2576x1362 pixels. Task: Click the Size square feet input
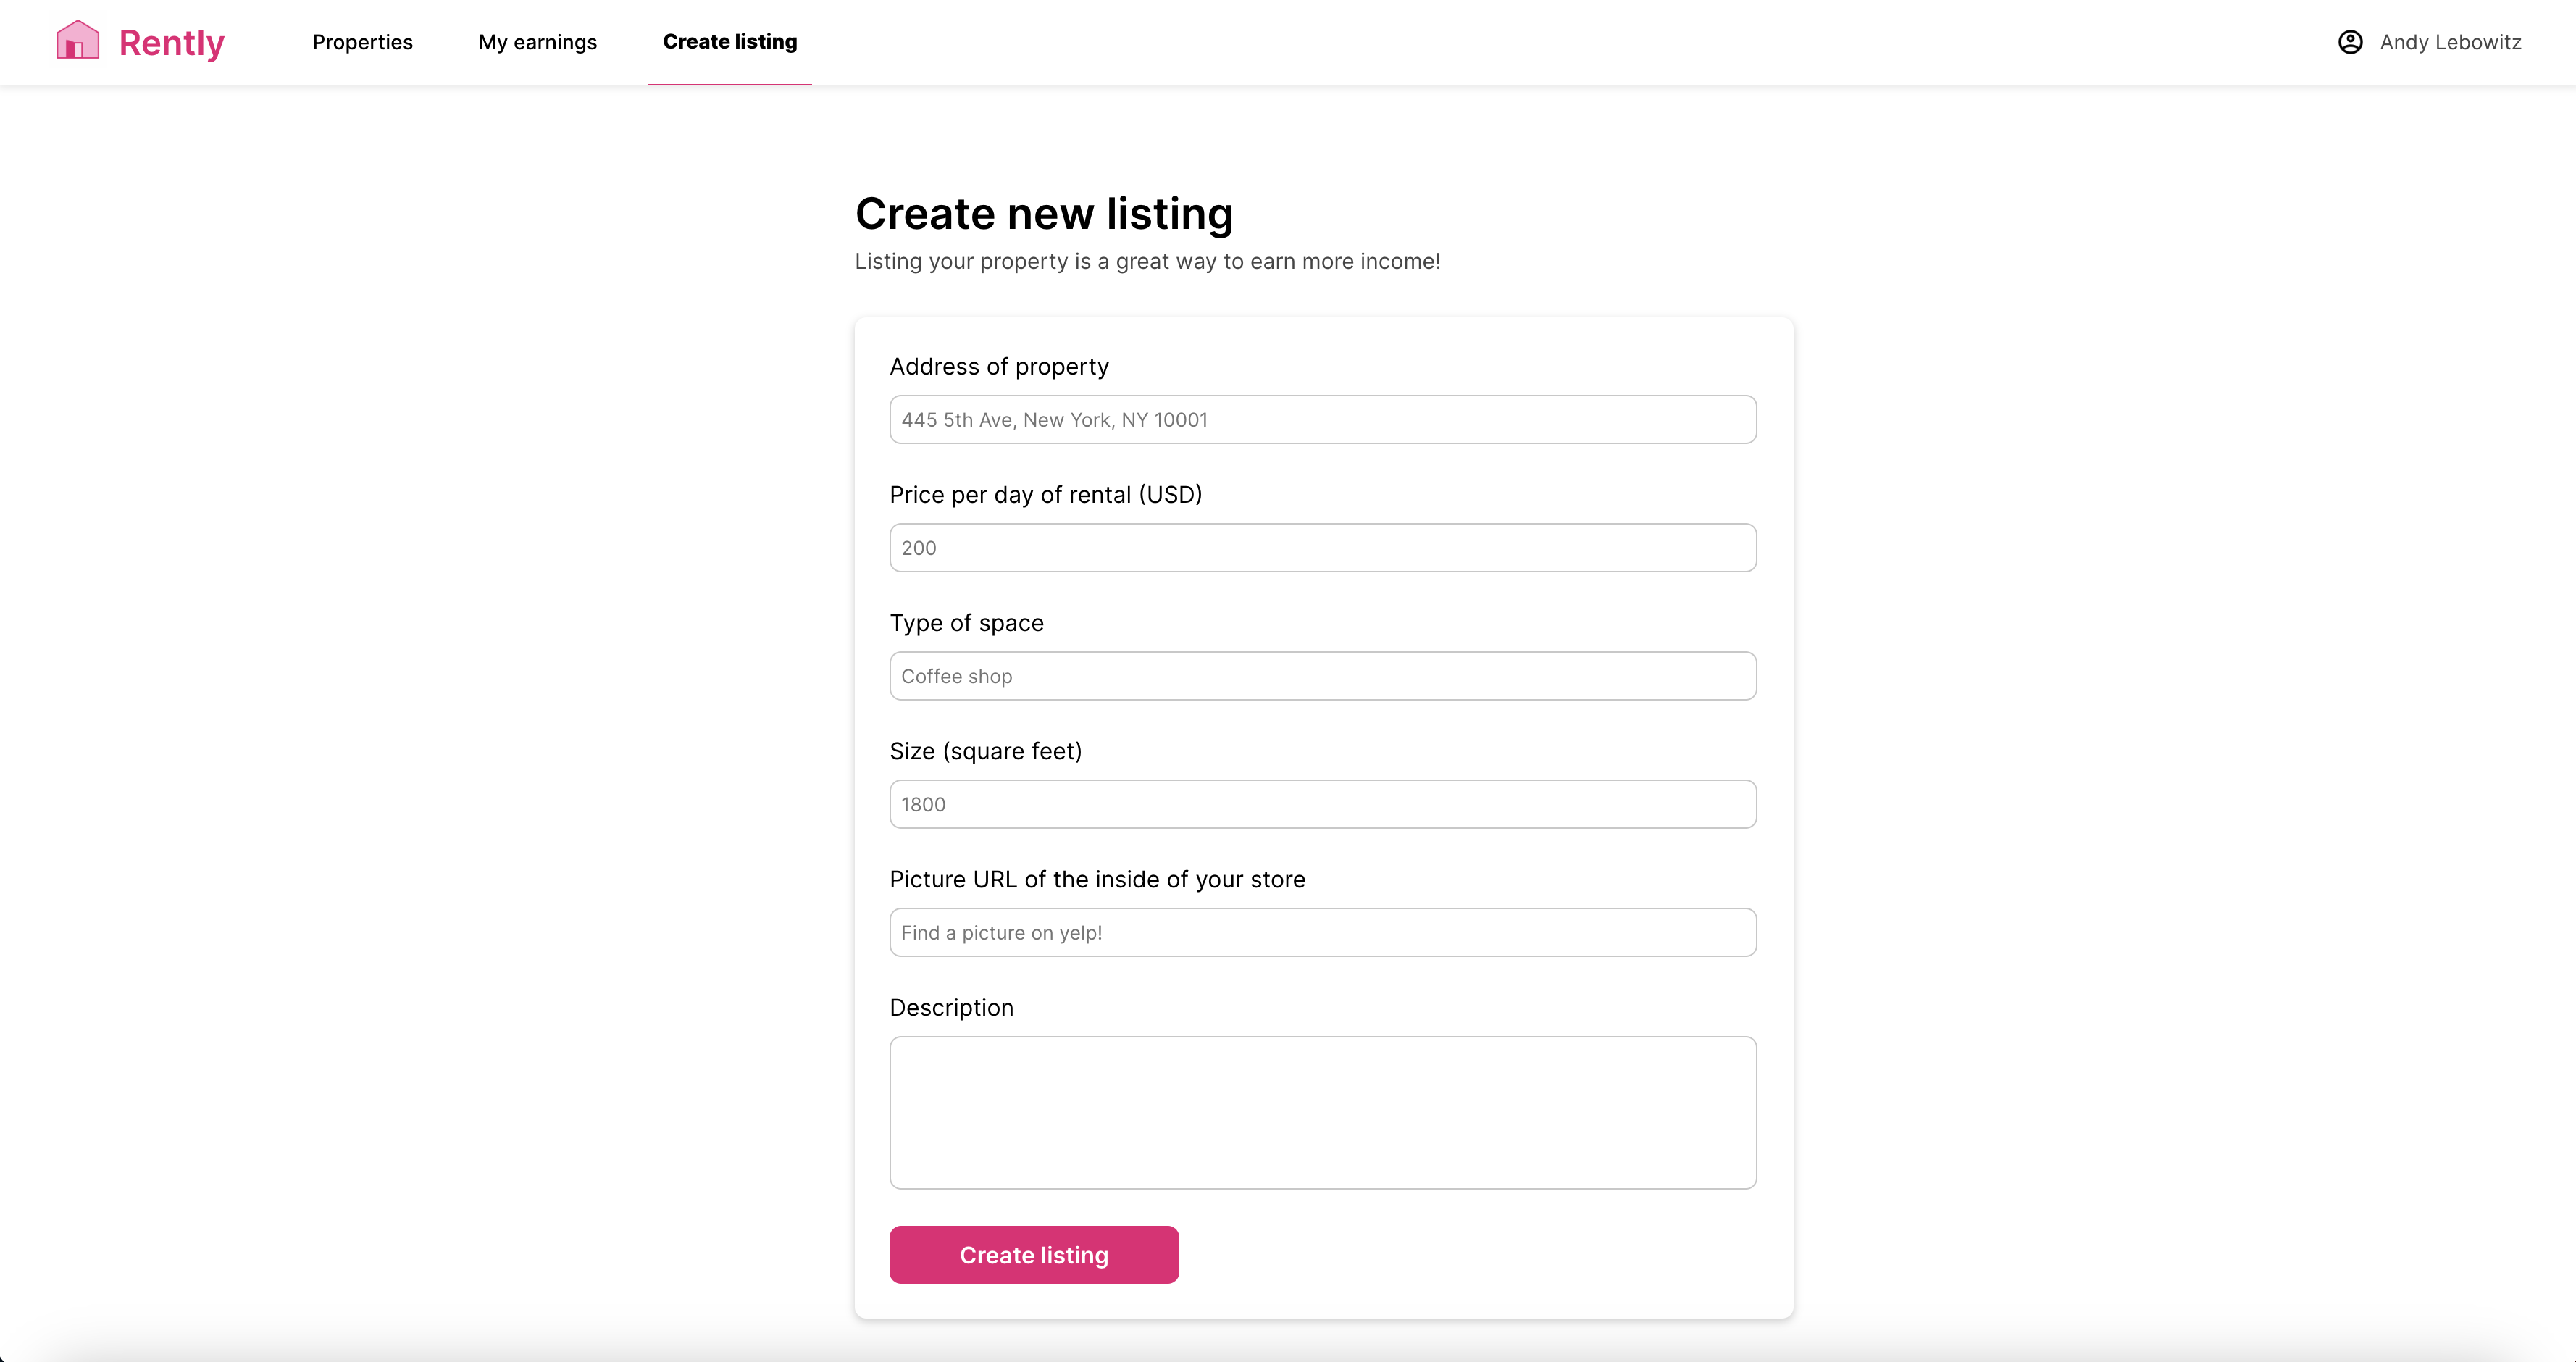(x=1322, y=804)
